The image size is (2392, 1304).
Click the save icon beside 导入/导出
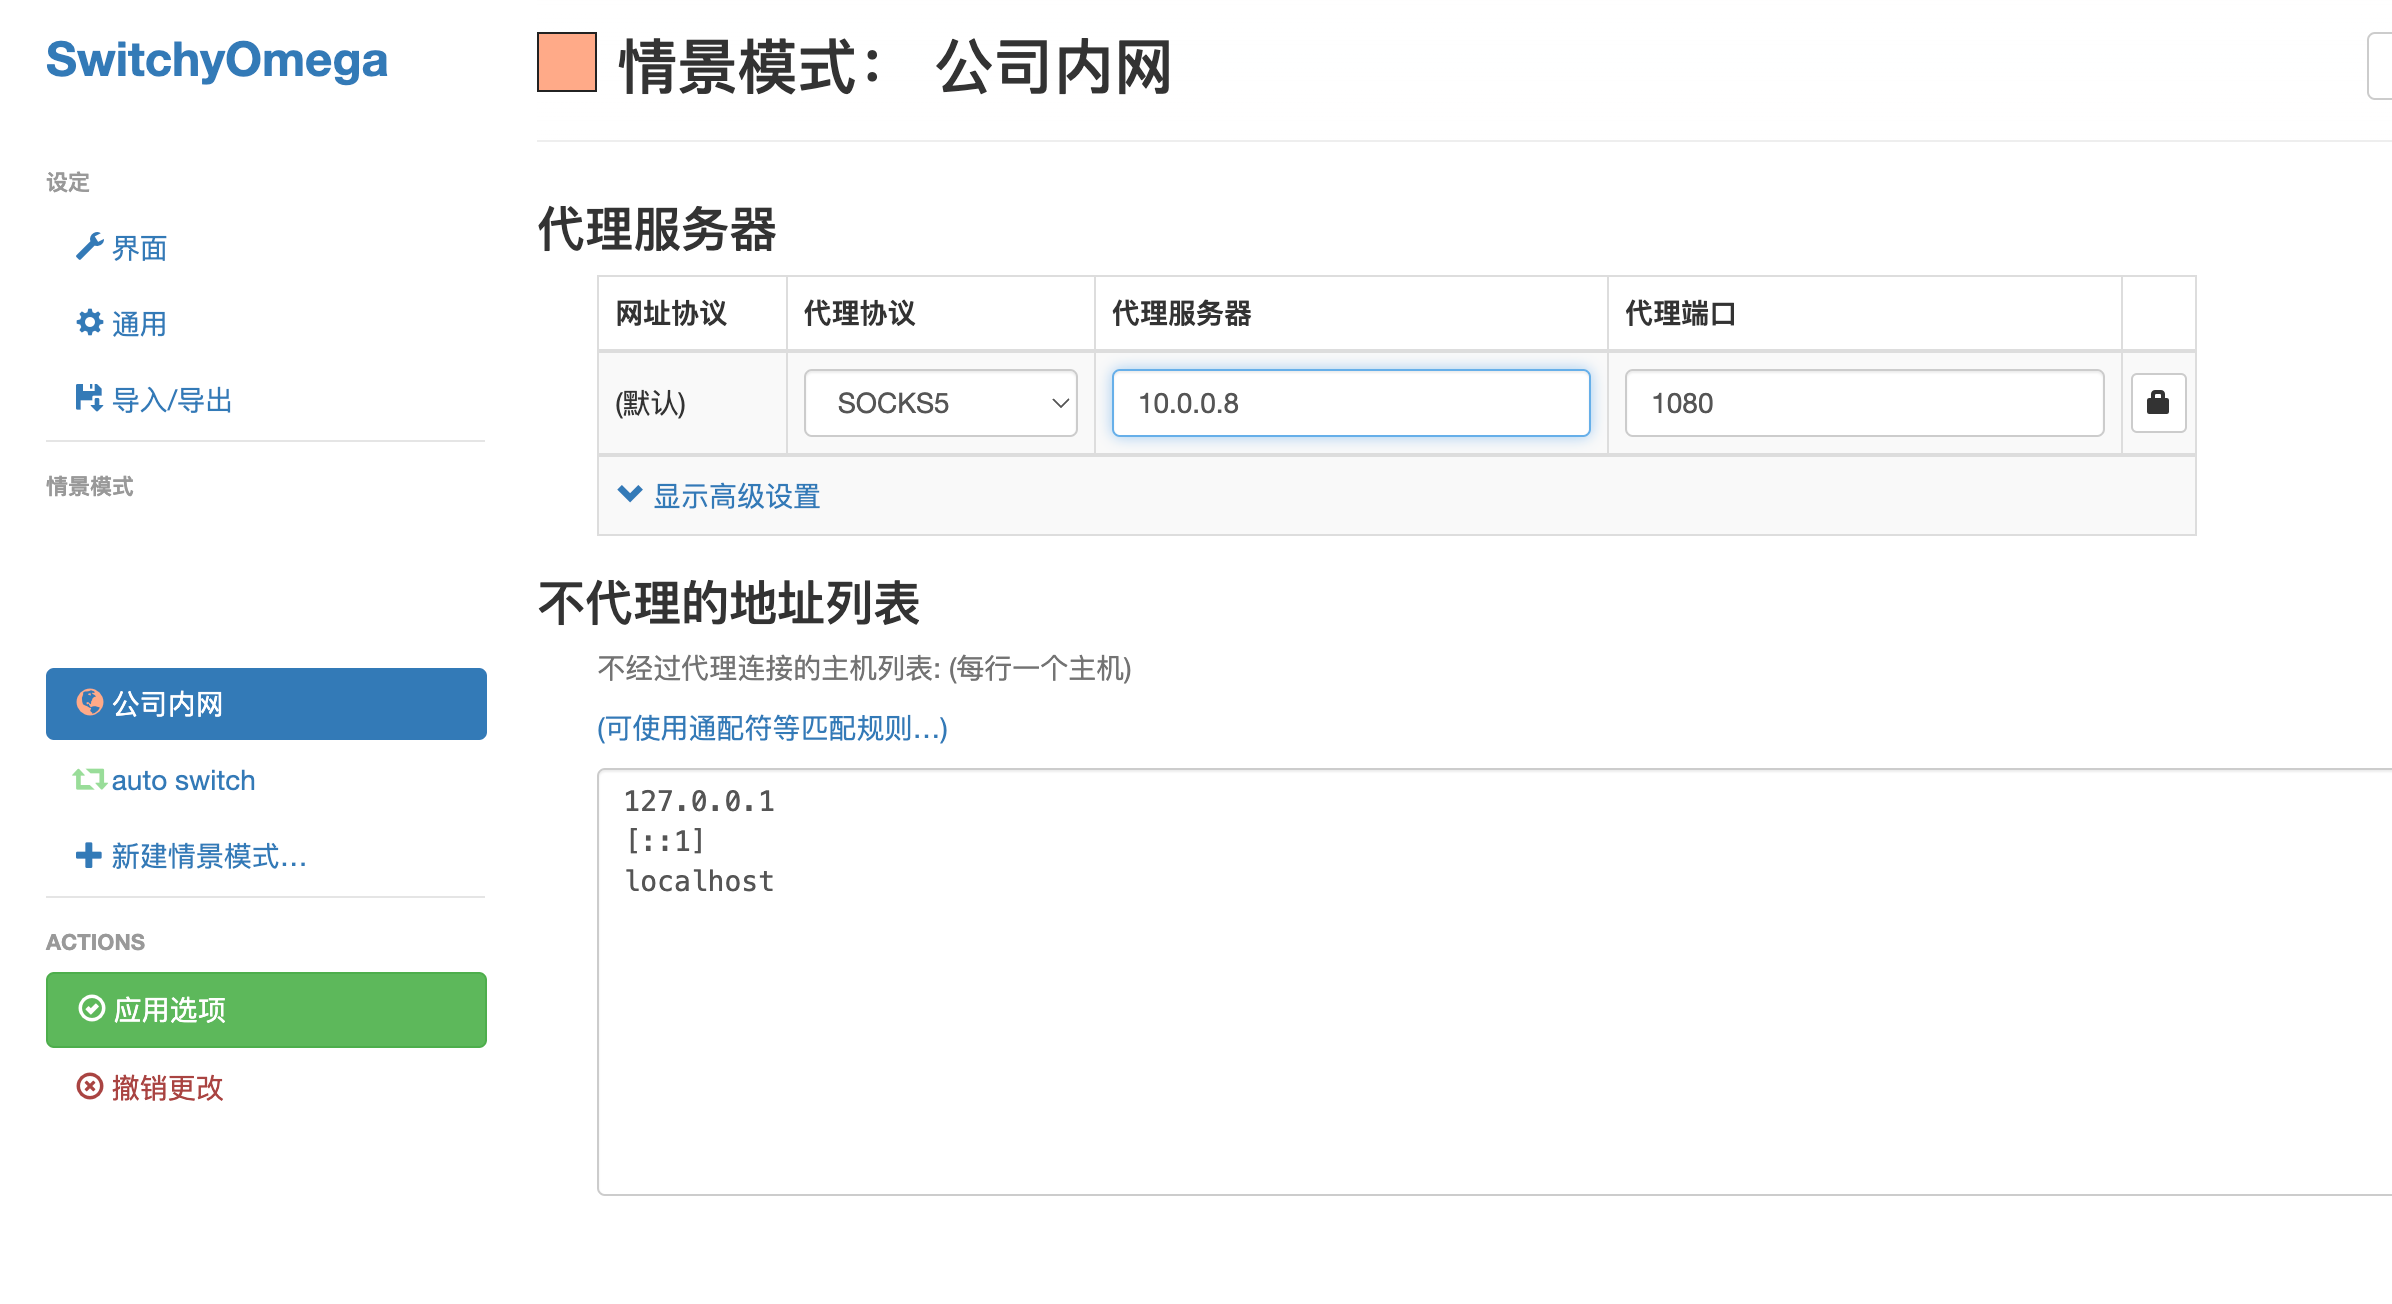click(89, 398)
